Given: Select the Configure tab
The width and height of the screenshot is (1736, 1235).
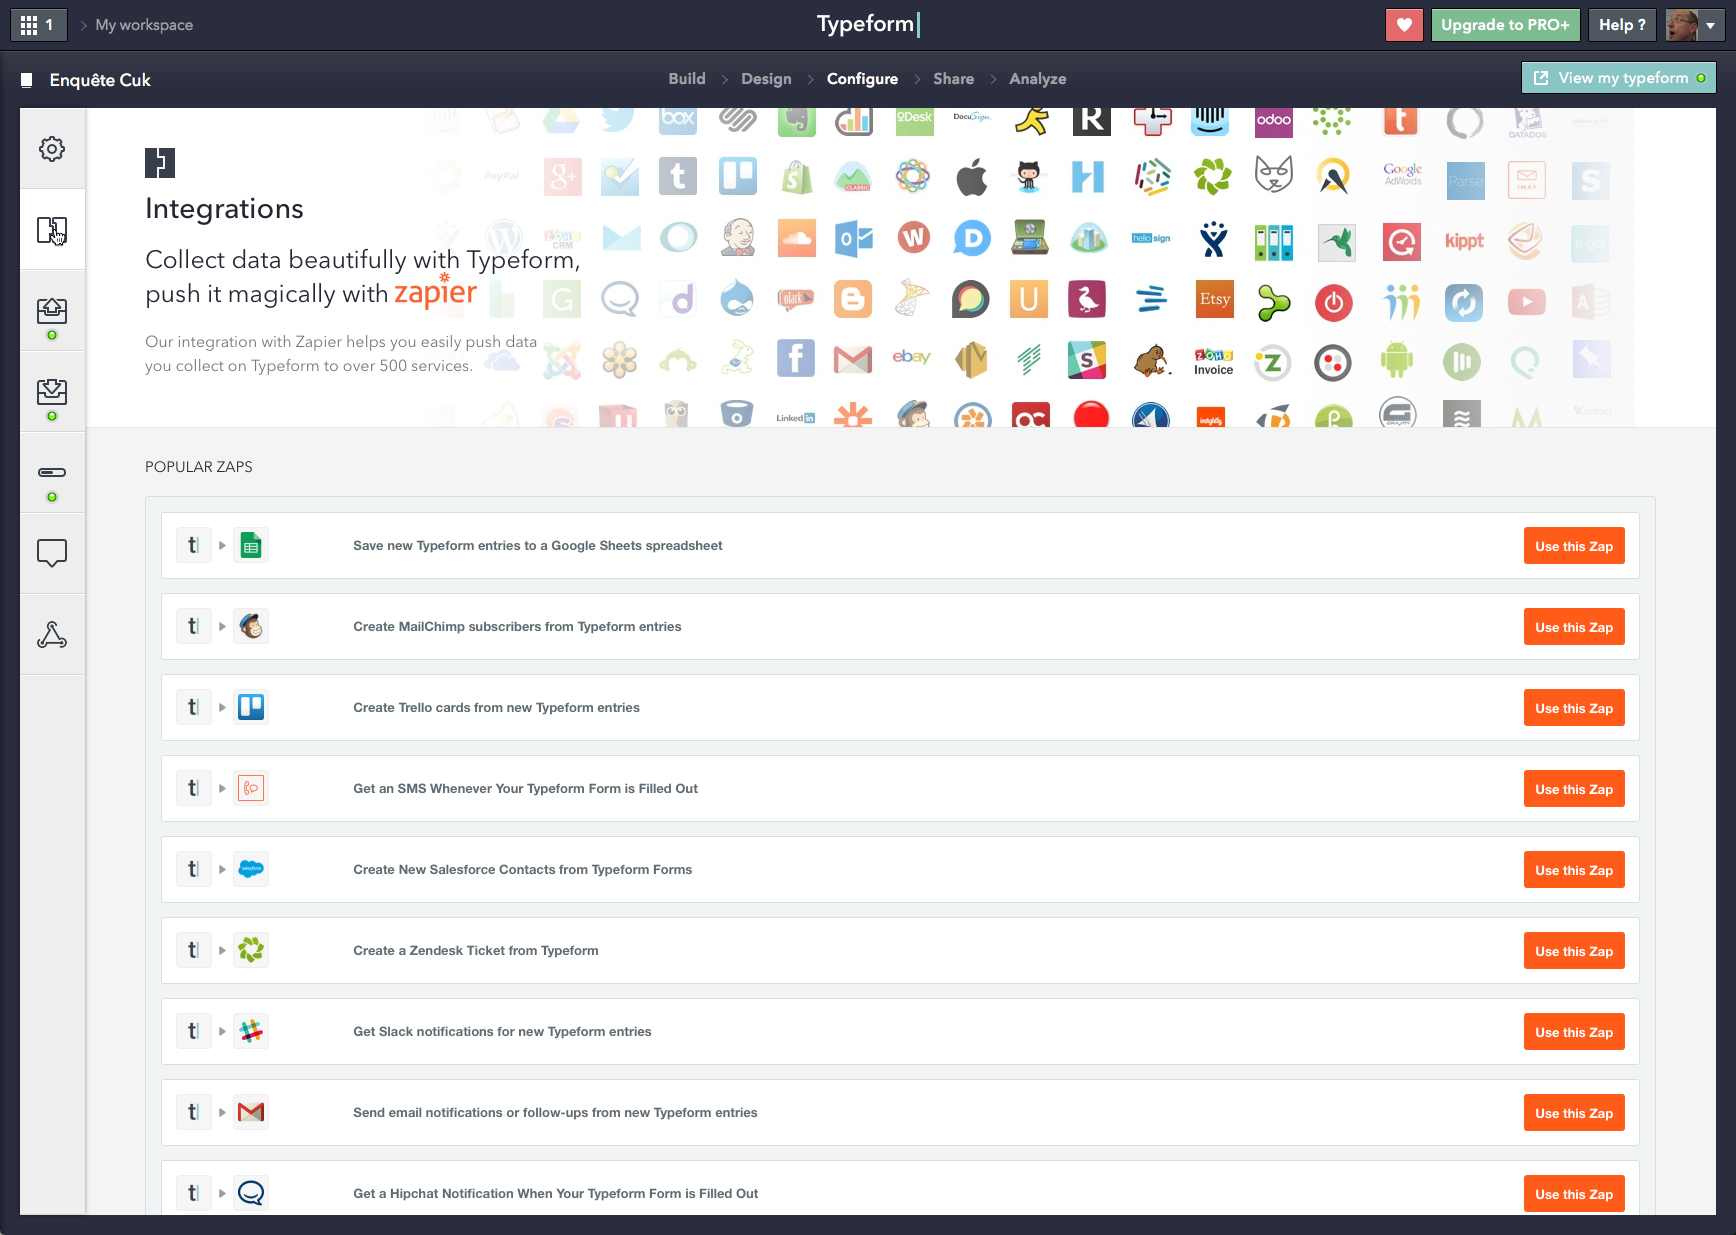Looking at the screenshot, I should pyautogui.click(x=862, y=79).
